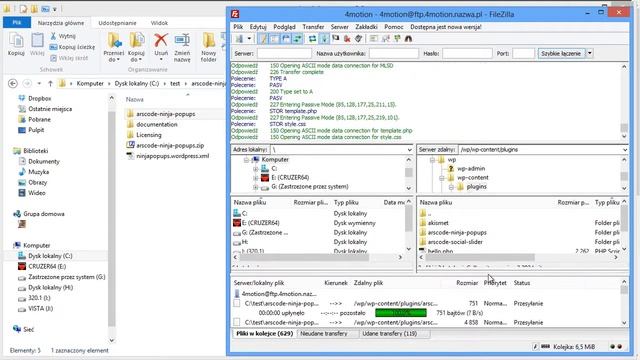
Task: Click the remote parent directory '..' folder icon
Action: tap(423, 213)
